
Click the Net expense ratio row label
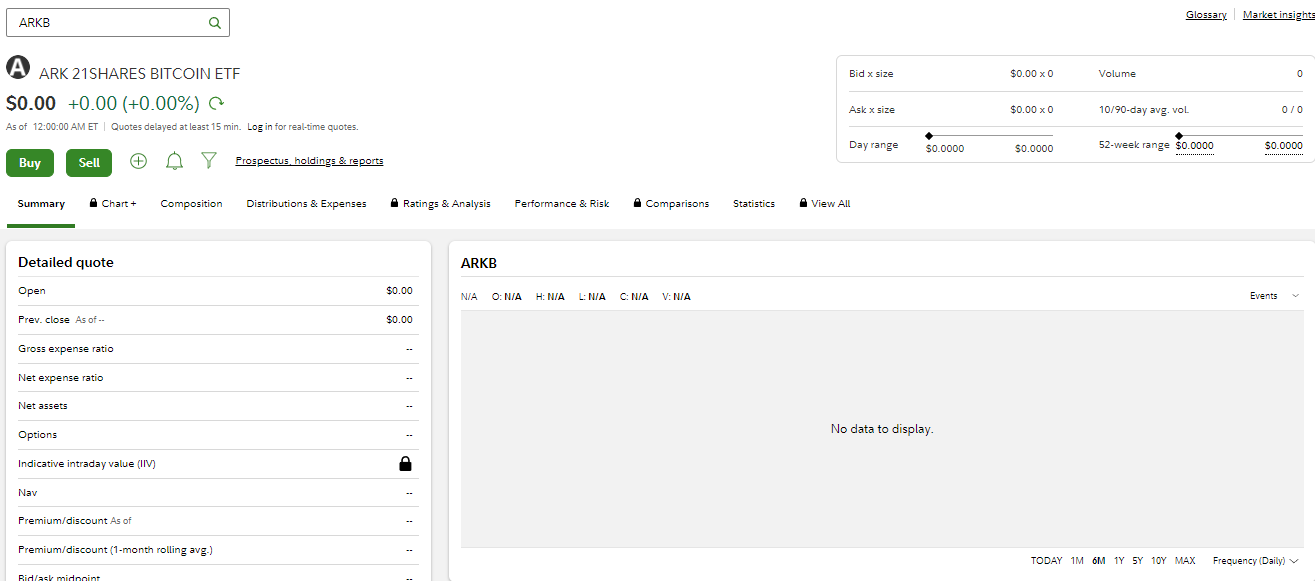[61, 378]
